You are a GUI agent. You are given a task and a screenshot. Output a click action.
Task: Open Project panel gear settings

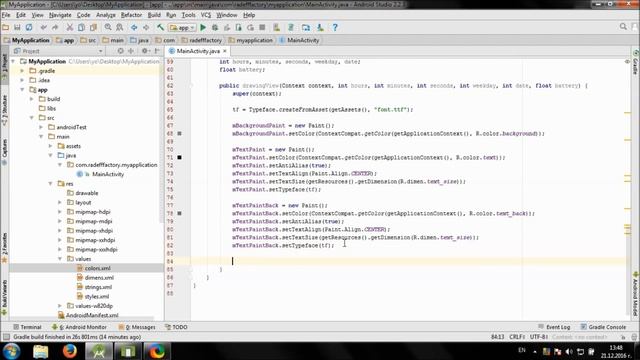point(145,51)
